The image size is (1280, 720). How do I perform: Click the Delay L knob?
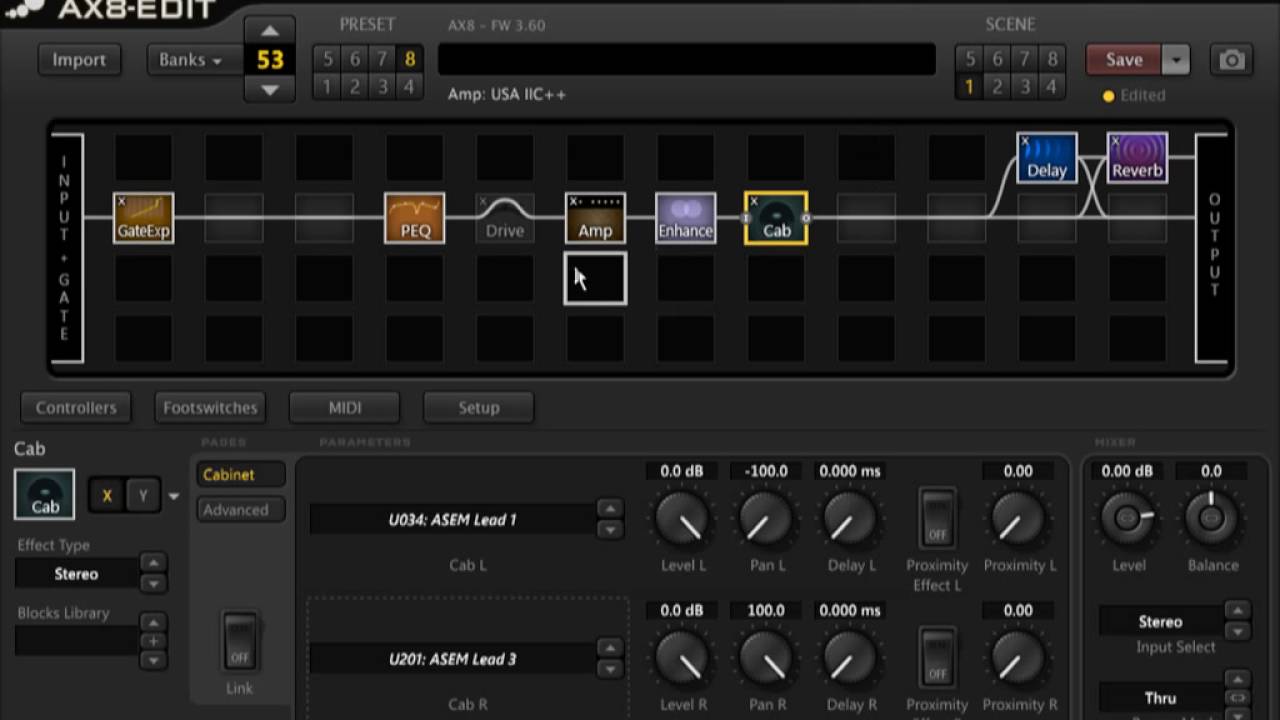coord(851,520)
